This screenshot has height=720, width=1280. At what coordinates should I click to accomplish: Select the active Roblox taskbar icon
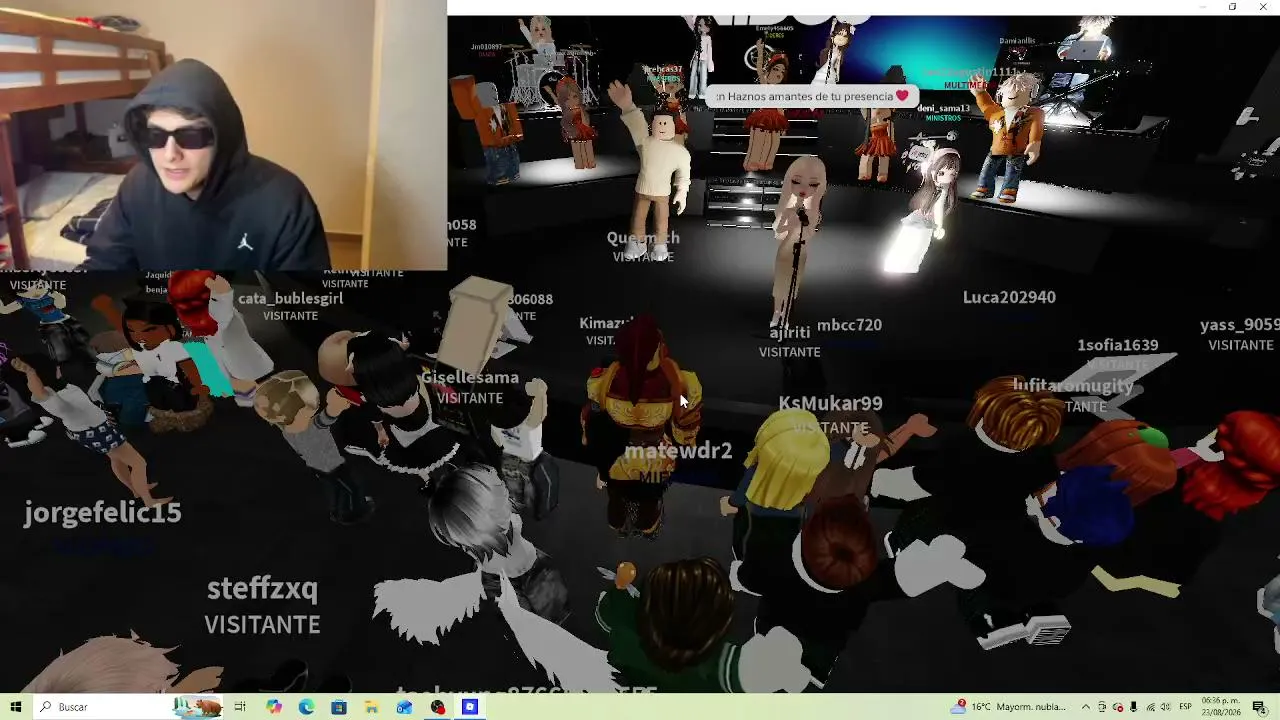[x=470, y=707]
